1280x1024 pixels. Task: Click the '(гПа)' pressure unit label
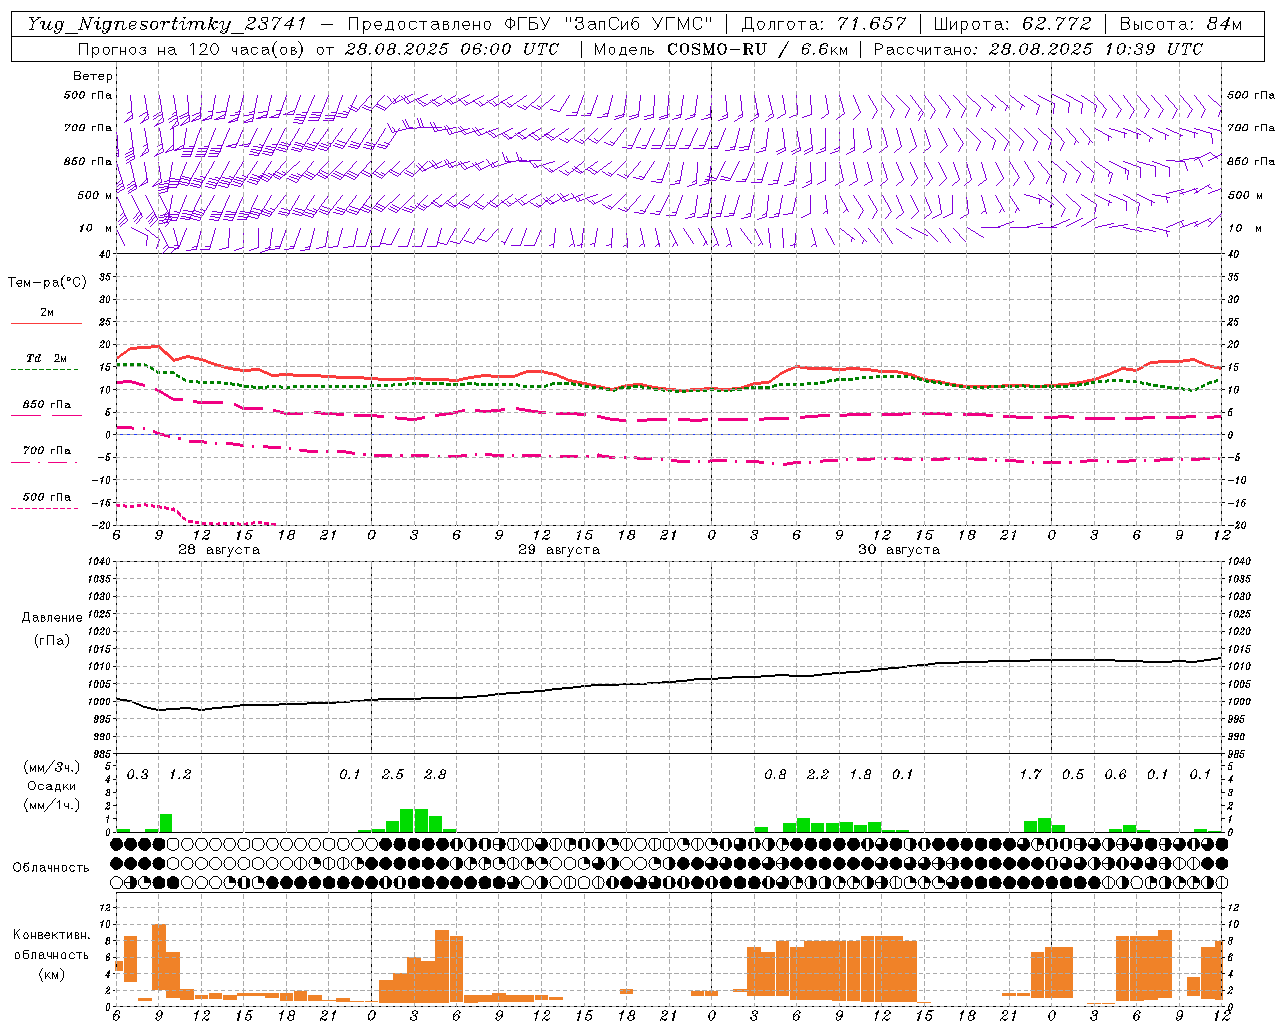tap(52, 640)
